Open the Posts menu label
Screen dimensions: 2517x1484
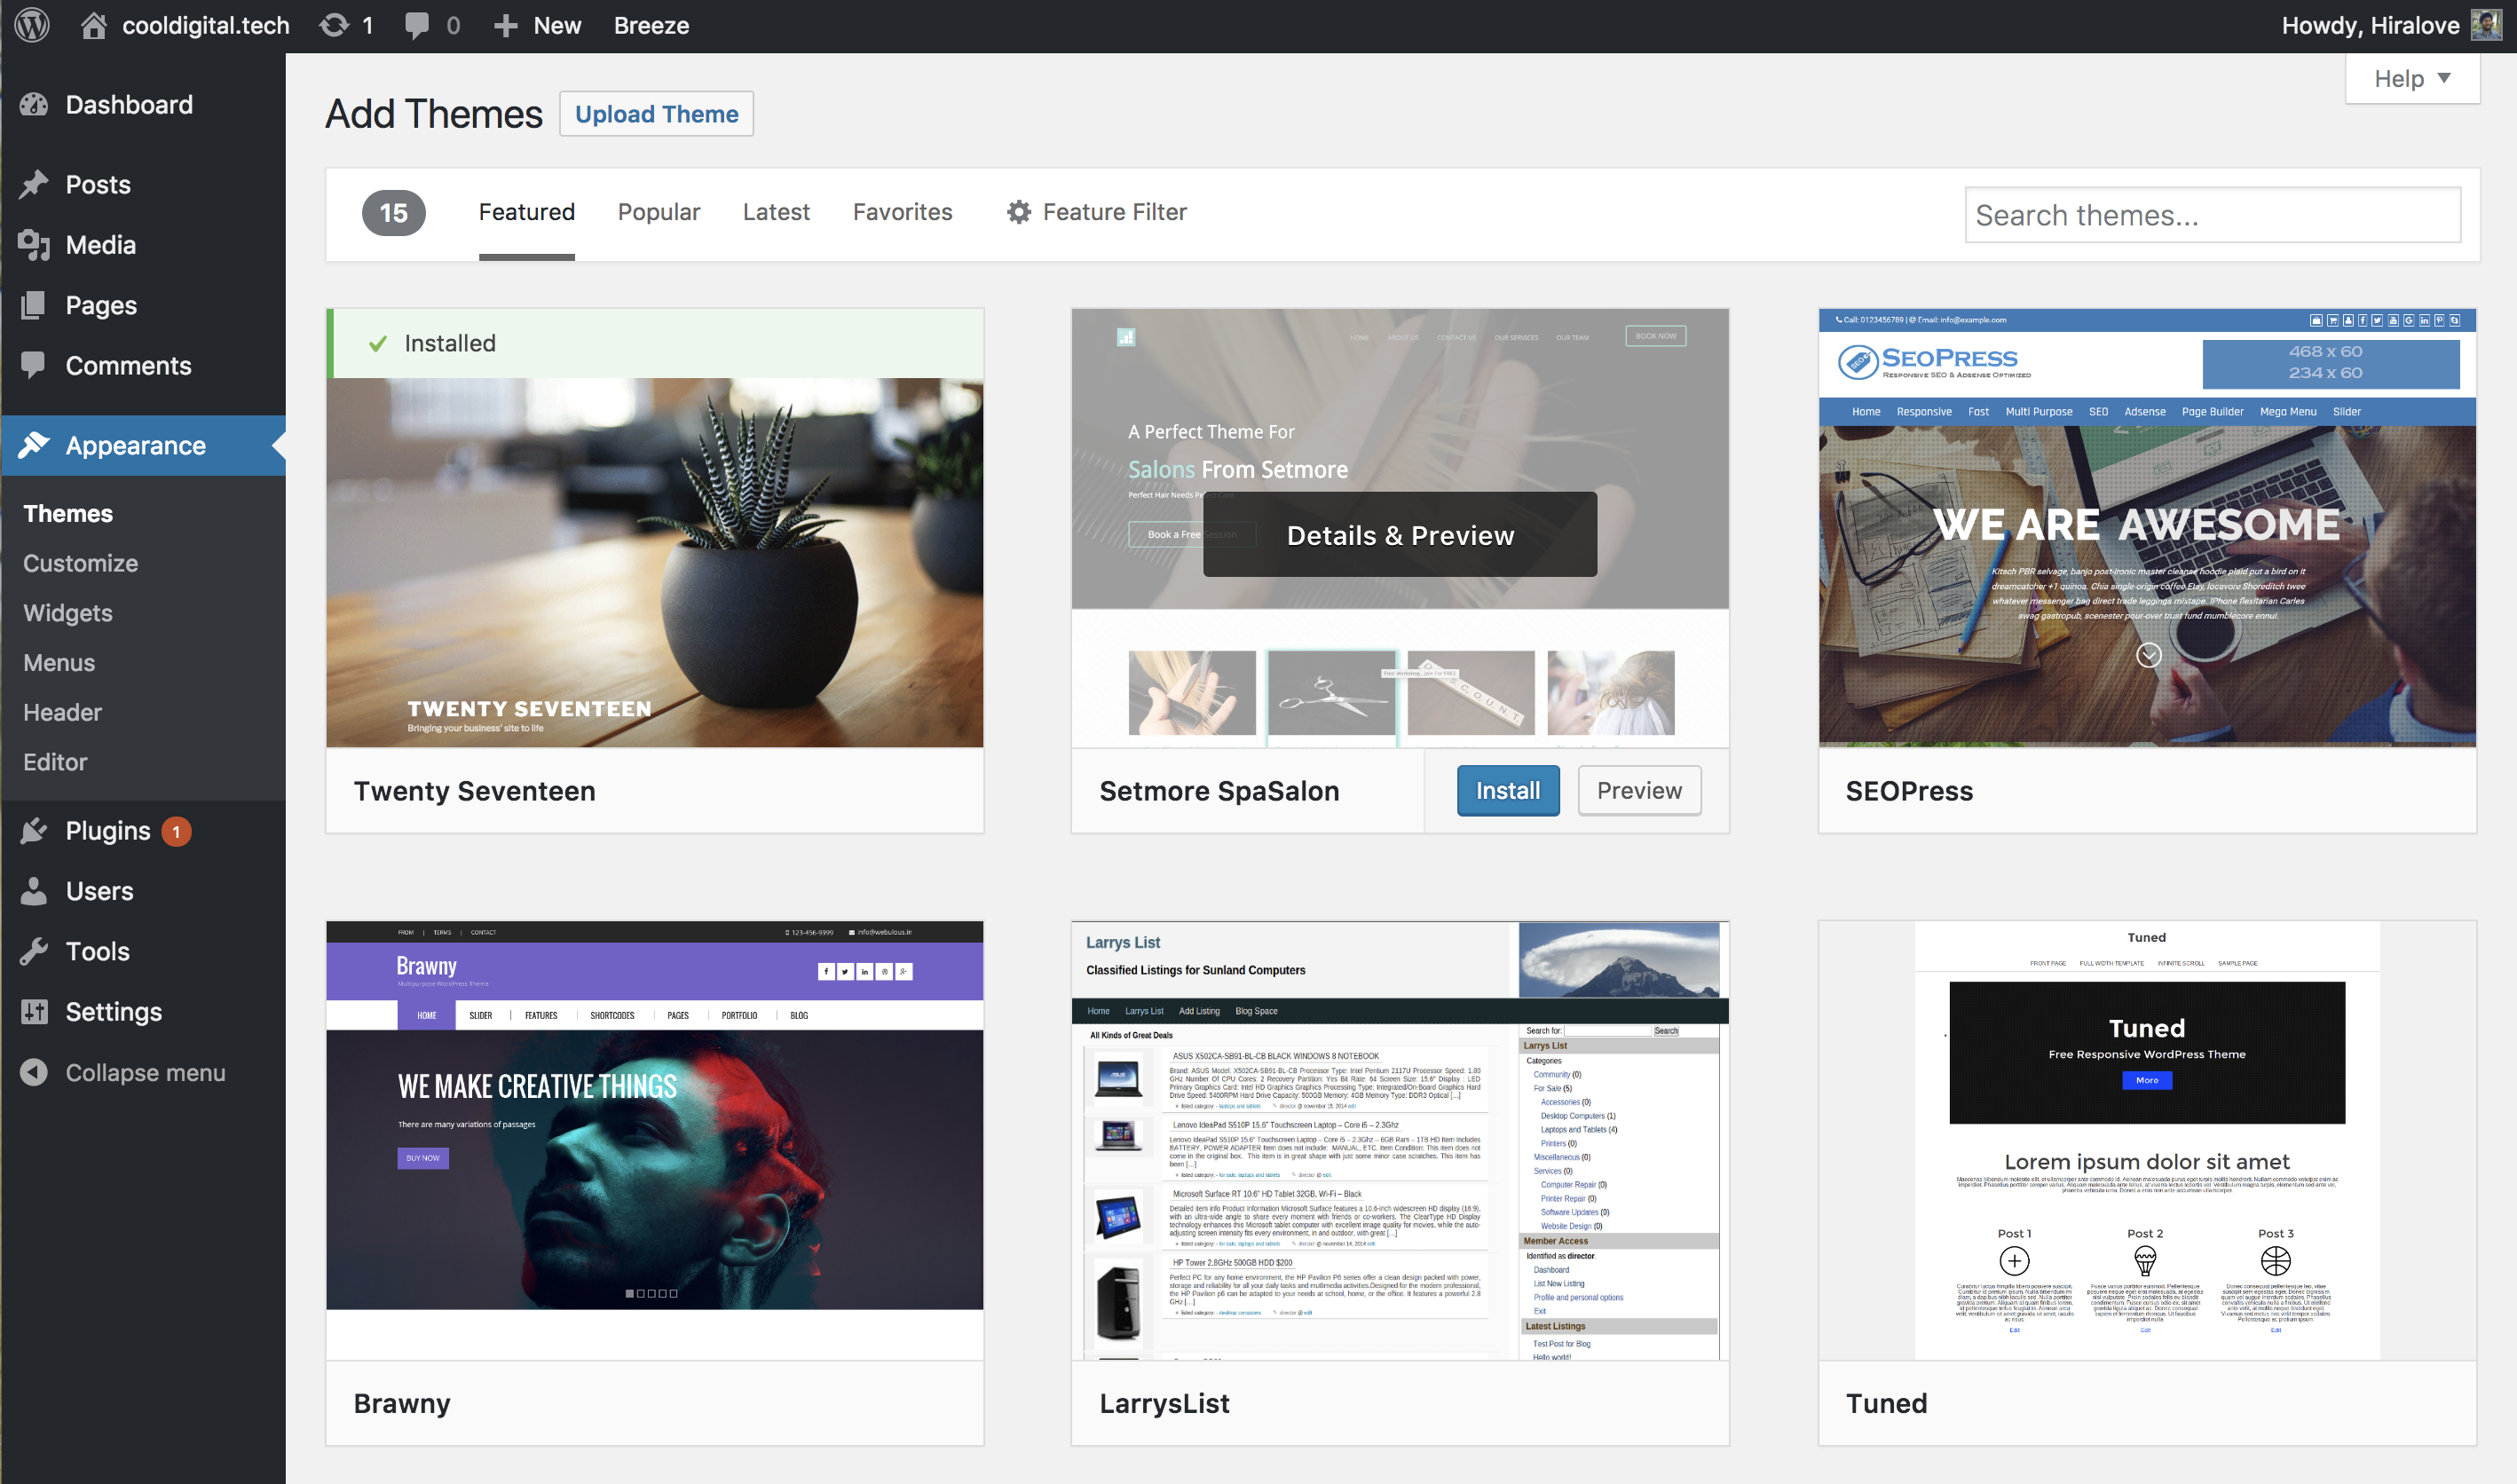(x=98, y=185)
